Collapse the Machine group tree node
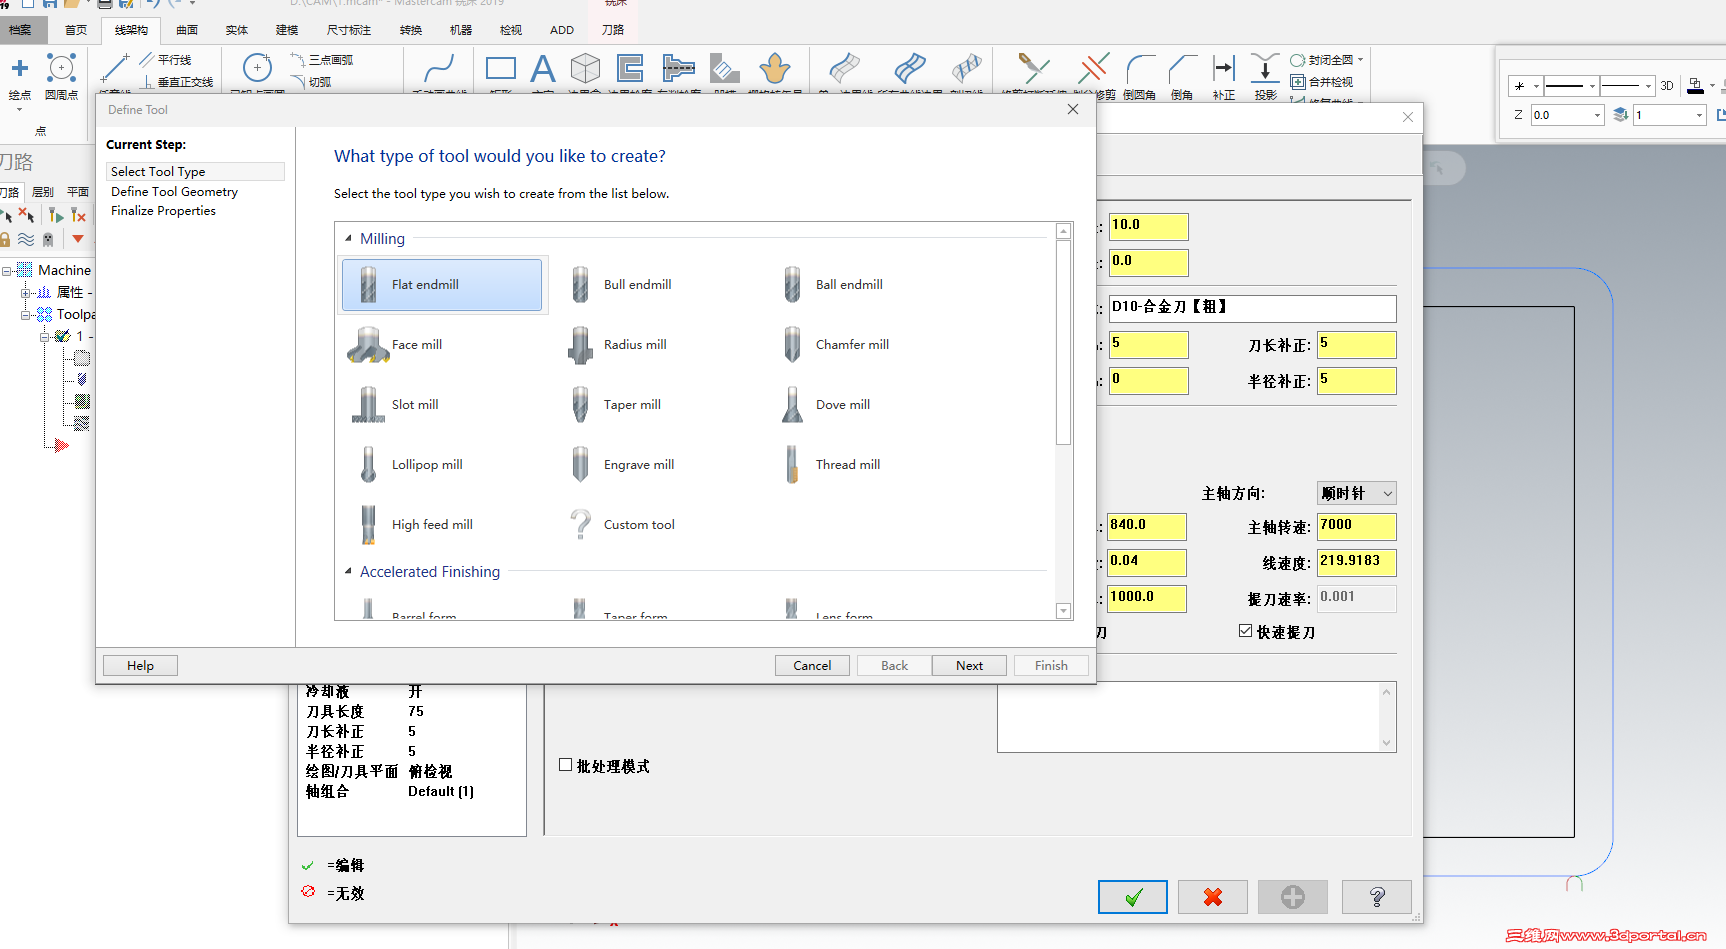Screen dimensions: 1726x949 [x=7, y=271]
